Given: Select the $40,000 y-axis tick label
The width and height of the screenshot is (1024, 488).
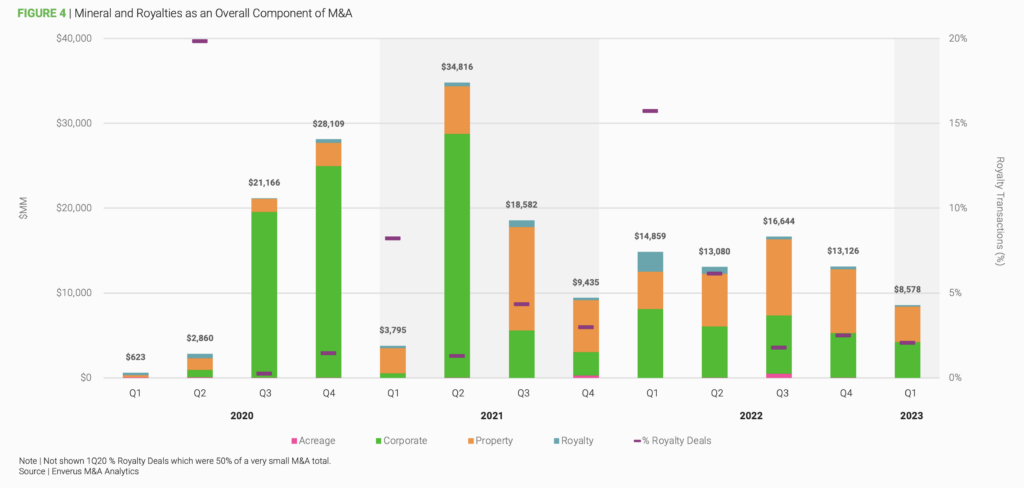Looking at the screenshot, I should coord(73,39).
